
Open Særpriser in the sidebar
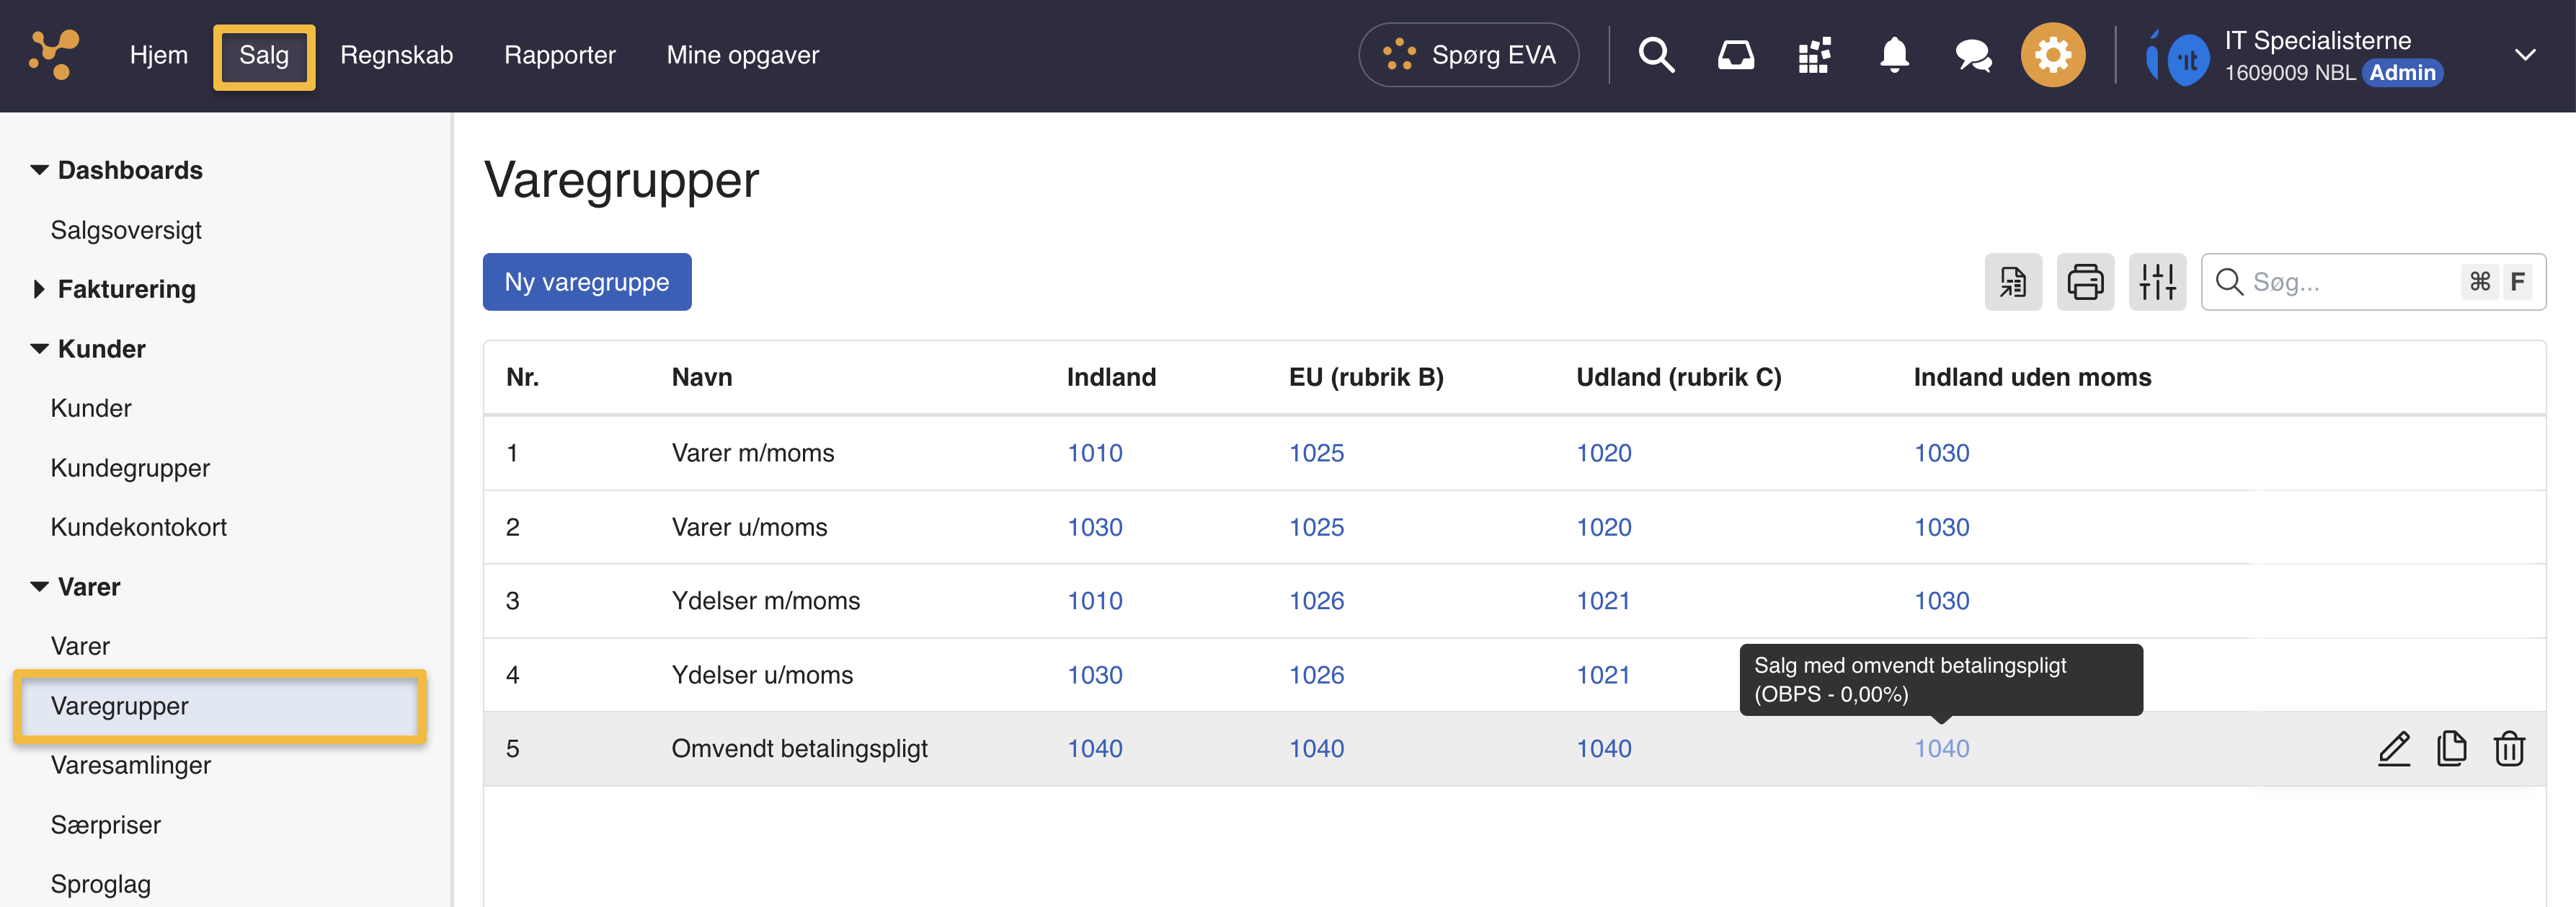coord(105,825)
